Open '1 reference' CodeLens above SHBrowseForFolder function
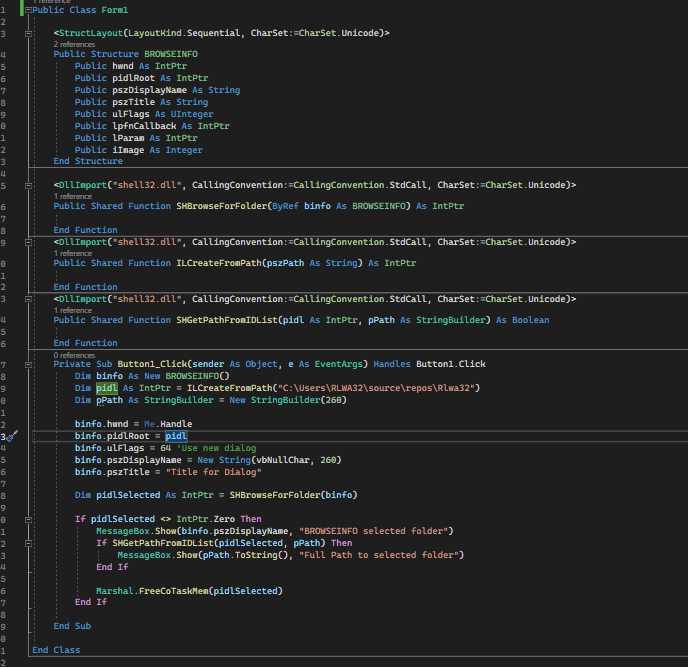The height and width of the screenshot is (667, 688). pyautogui.click(x=73, y=196)
